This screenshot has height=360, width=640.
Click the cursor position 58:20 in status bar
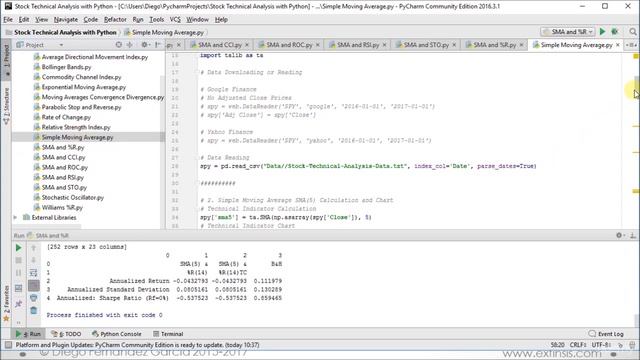(x=558, y=345)
